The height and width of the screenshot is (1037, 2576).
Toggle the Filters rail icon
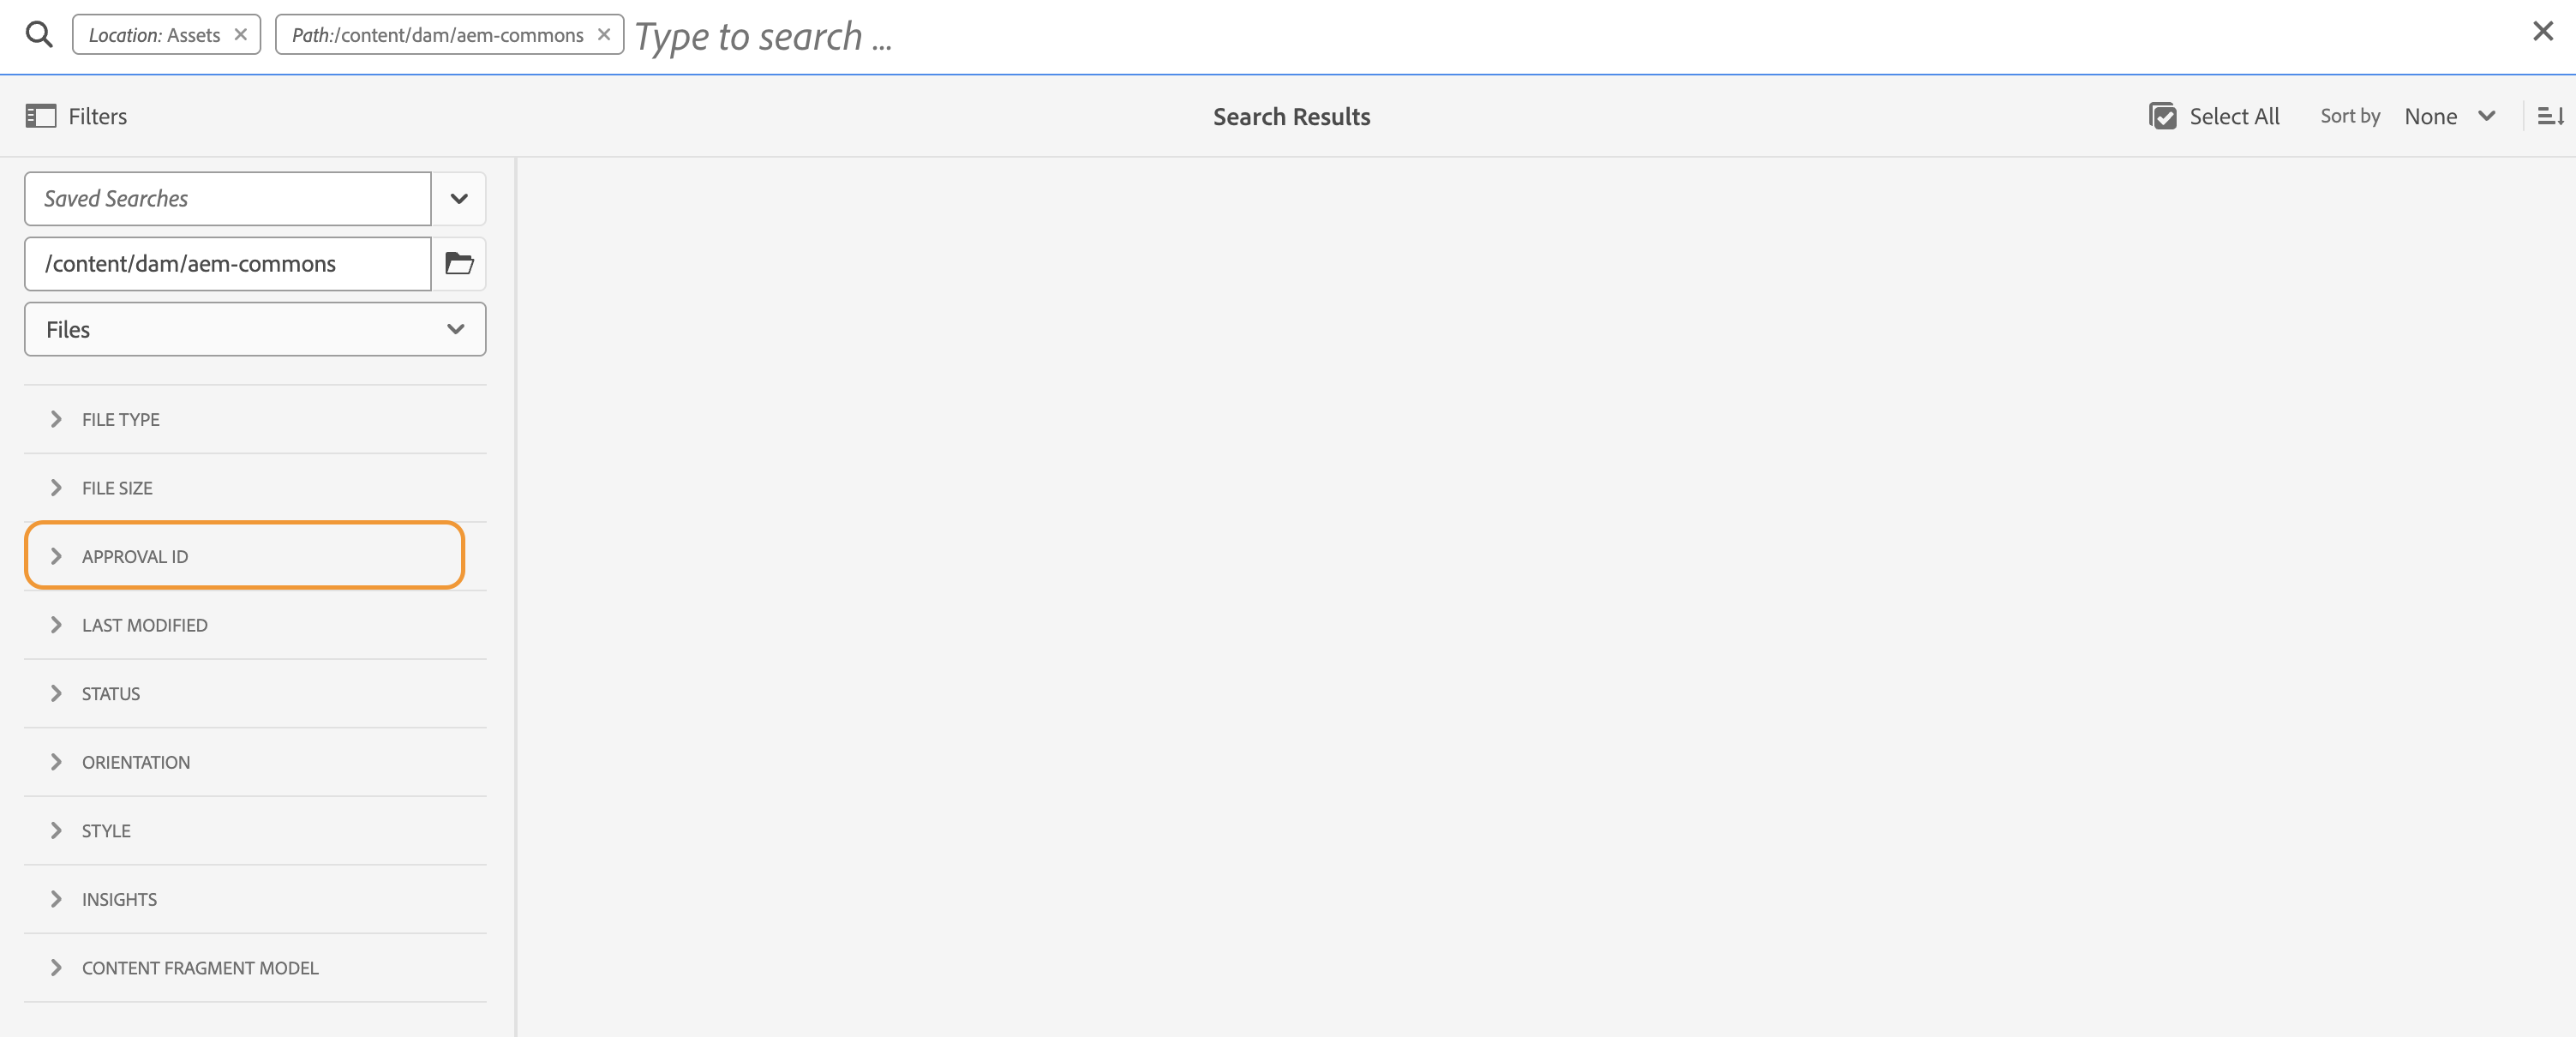[40, 116]
